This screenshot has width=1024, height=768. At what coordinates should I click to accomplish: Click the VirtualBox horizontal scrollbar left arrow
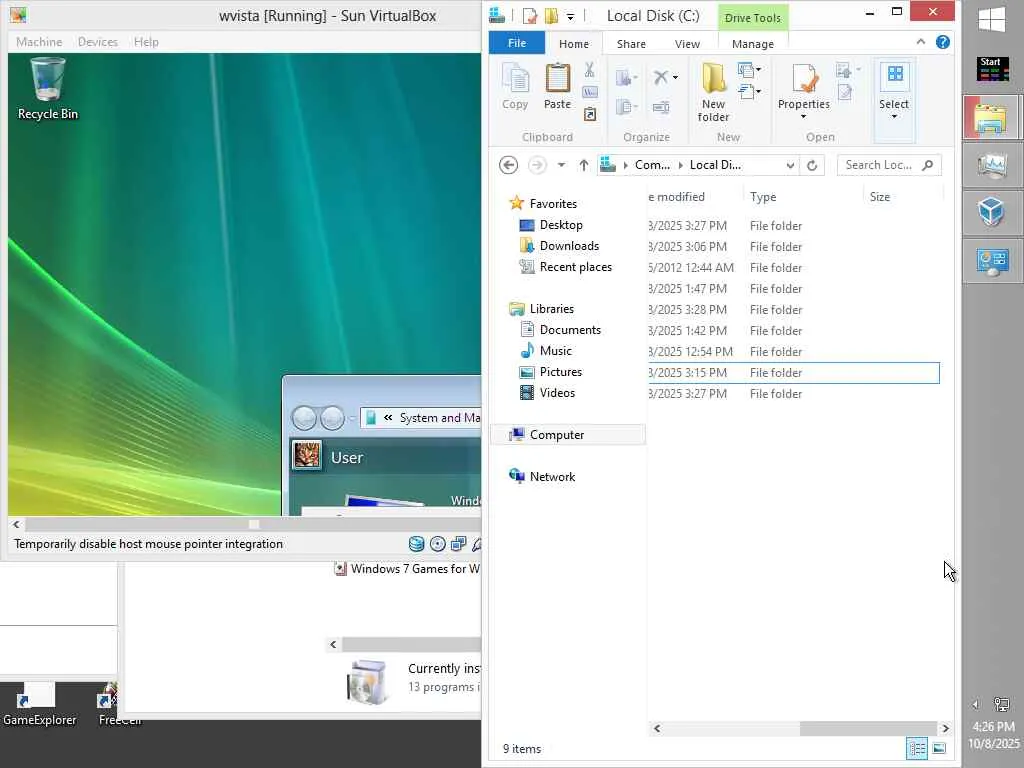click(16, 524)
